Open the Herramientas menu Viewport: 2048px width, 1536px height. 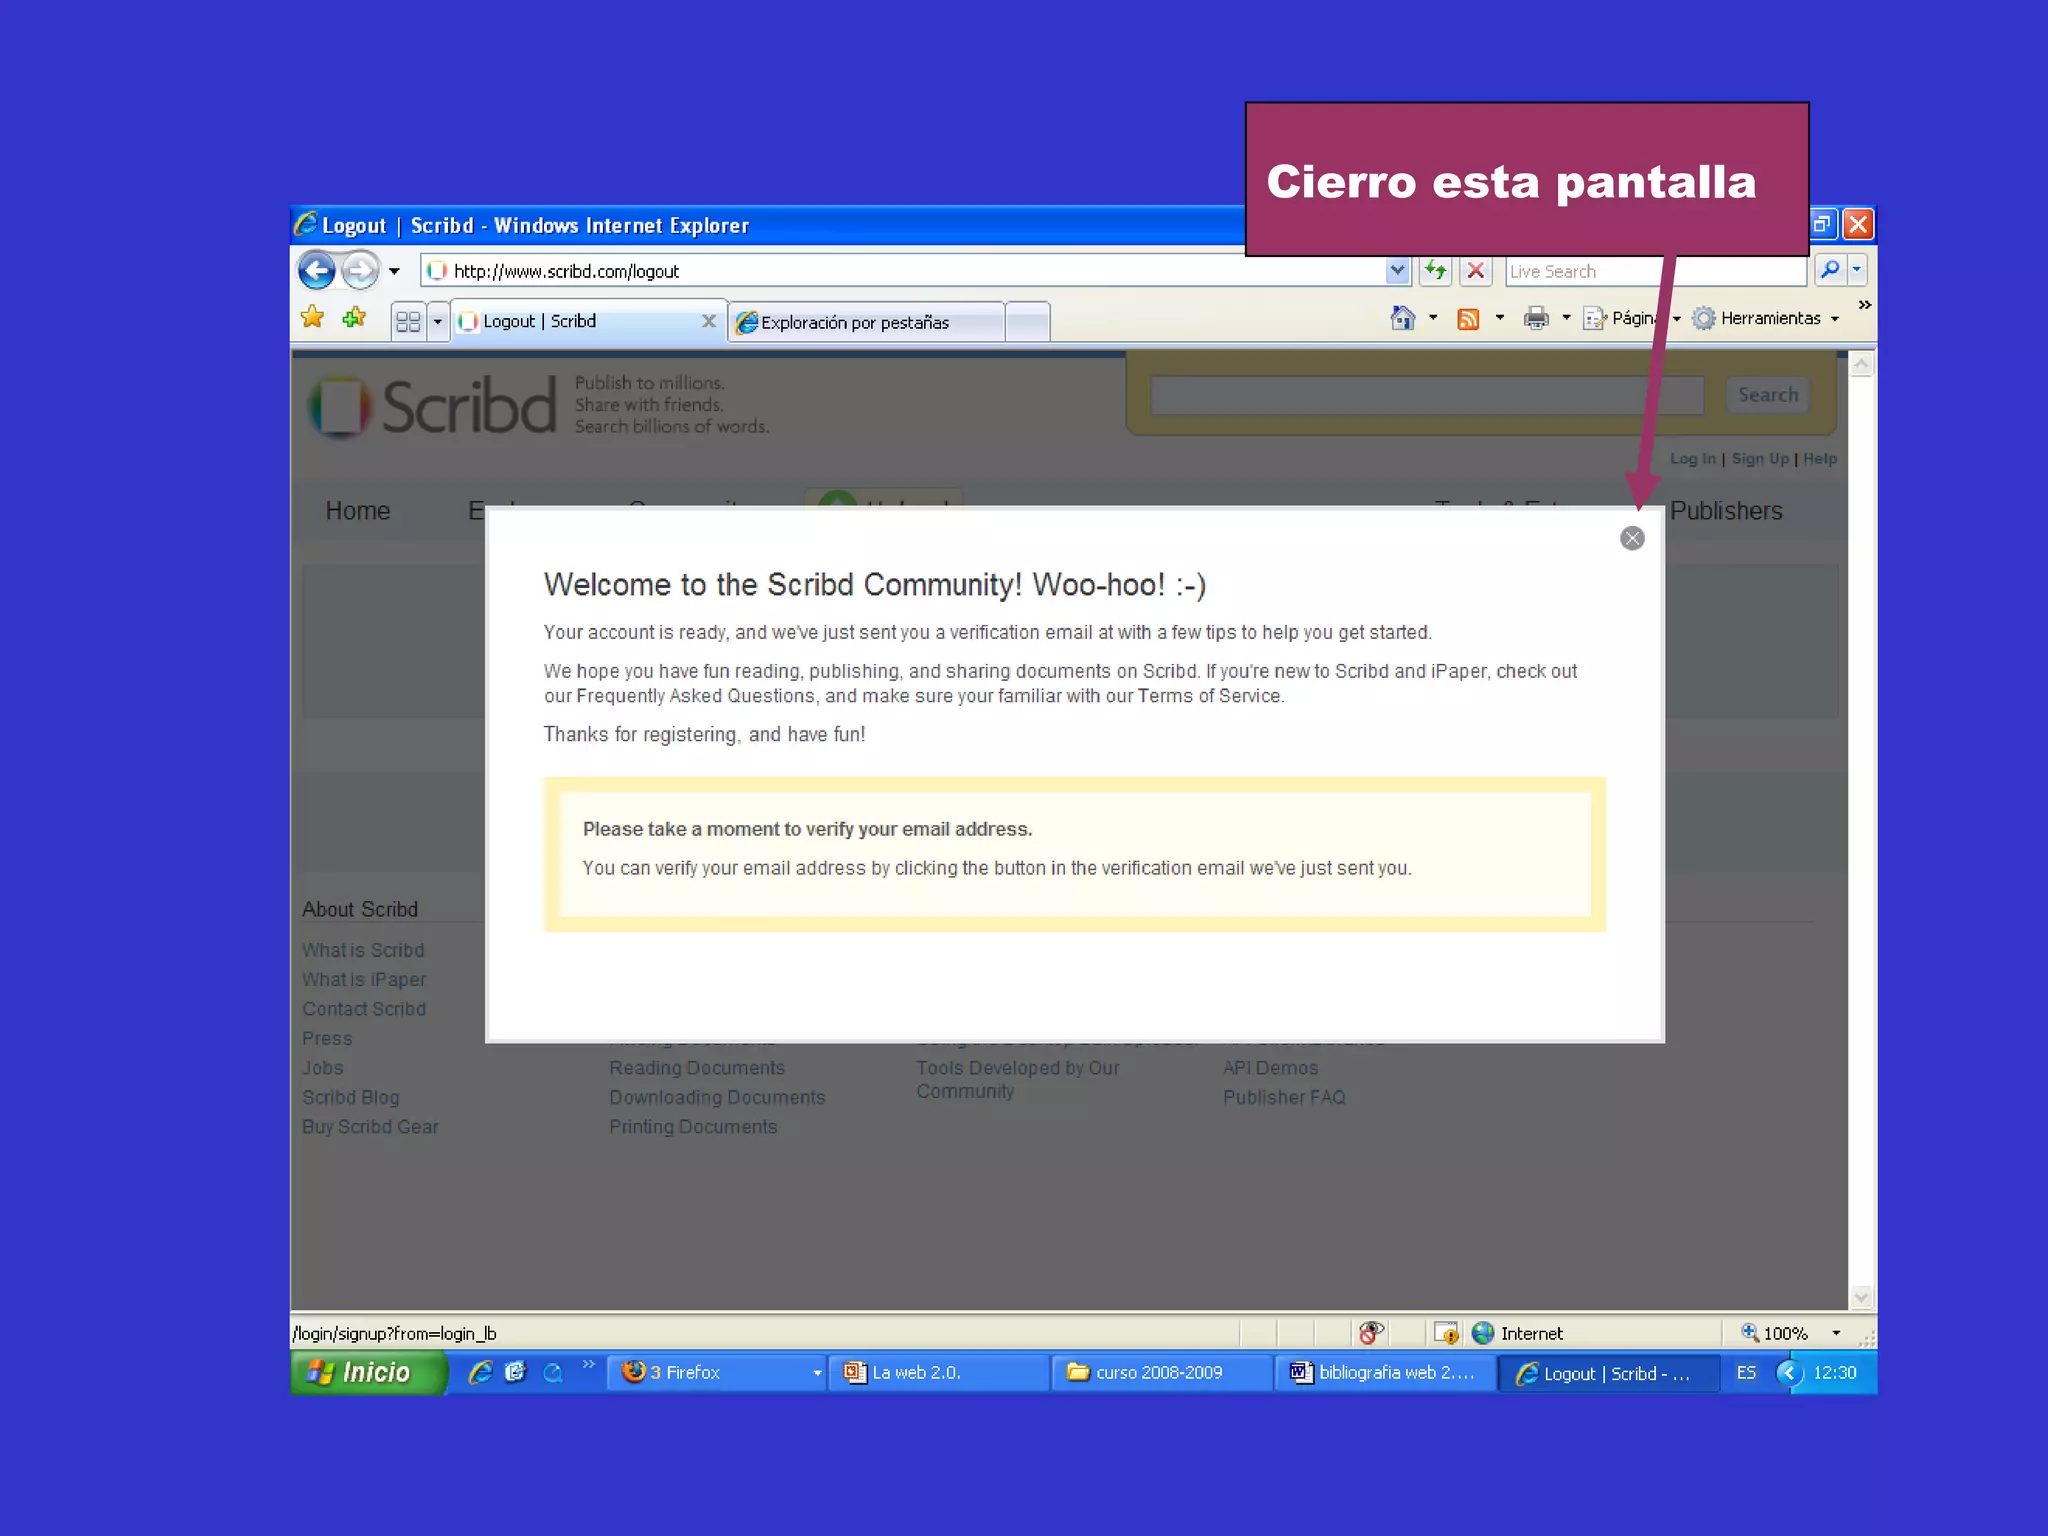(1765, 318)
